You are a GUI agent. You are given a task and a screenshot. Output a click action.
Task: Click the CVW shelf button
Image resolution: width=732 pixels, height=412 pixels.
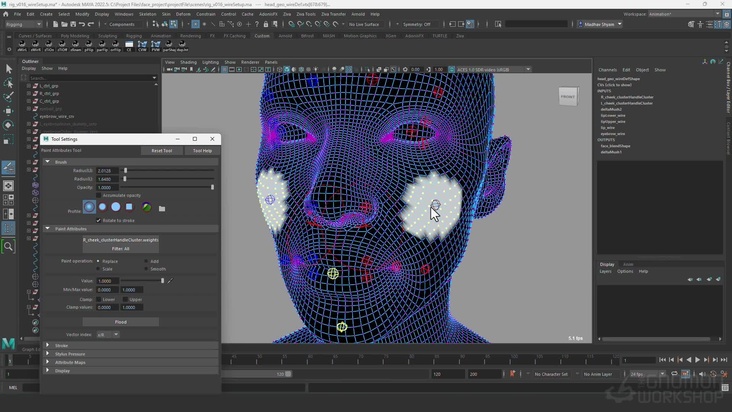(142, 45)
